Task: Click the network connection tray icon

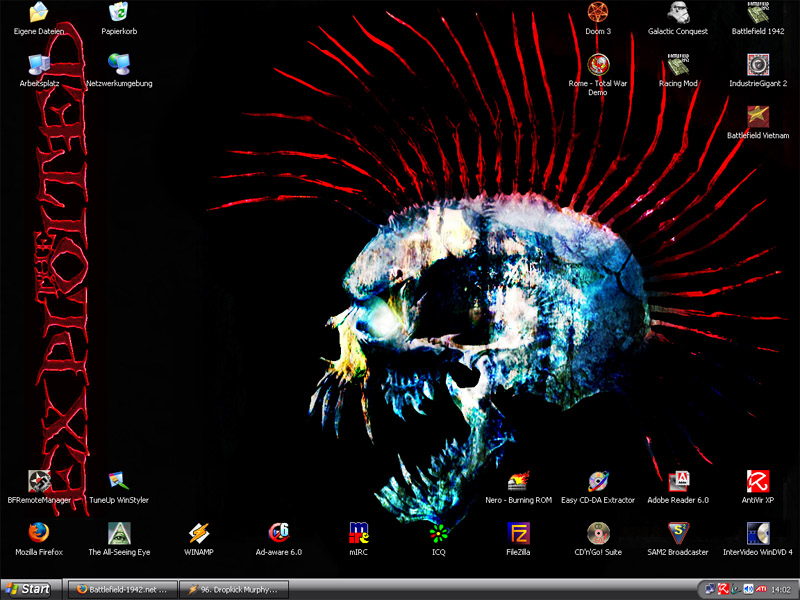Action: click(710, 589)
